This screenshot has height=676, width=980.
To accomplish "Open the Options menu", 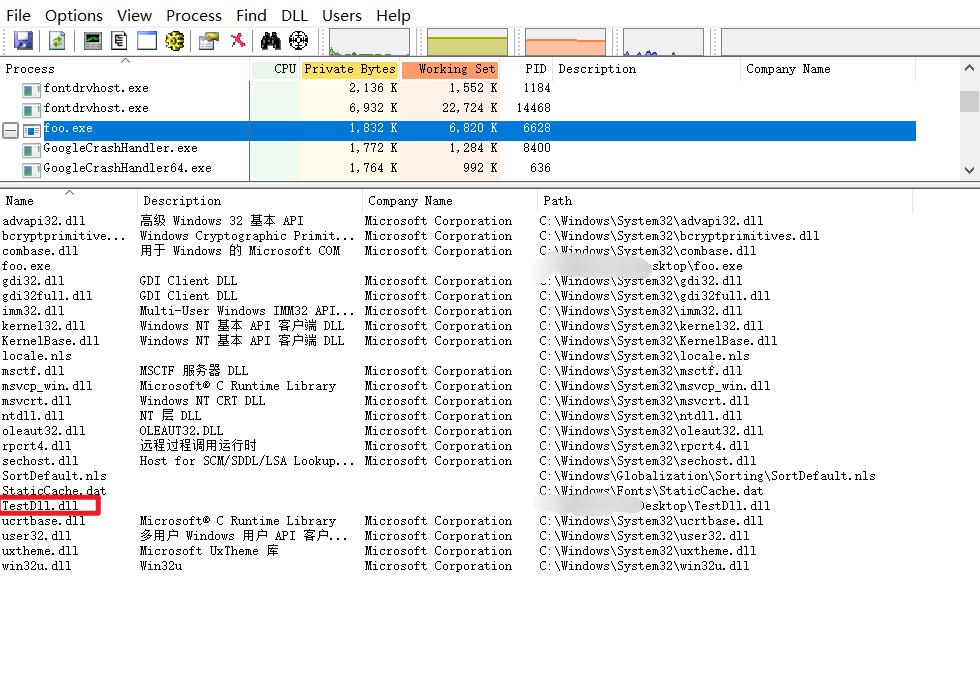I will (x=74, y=15).
